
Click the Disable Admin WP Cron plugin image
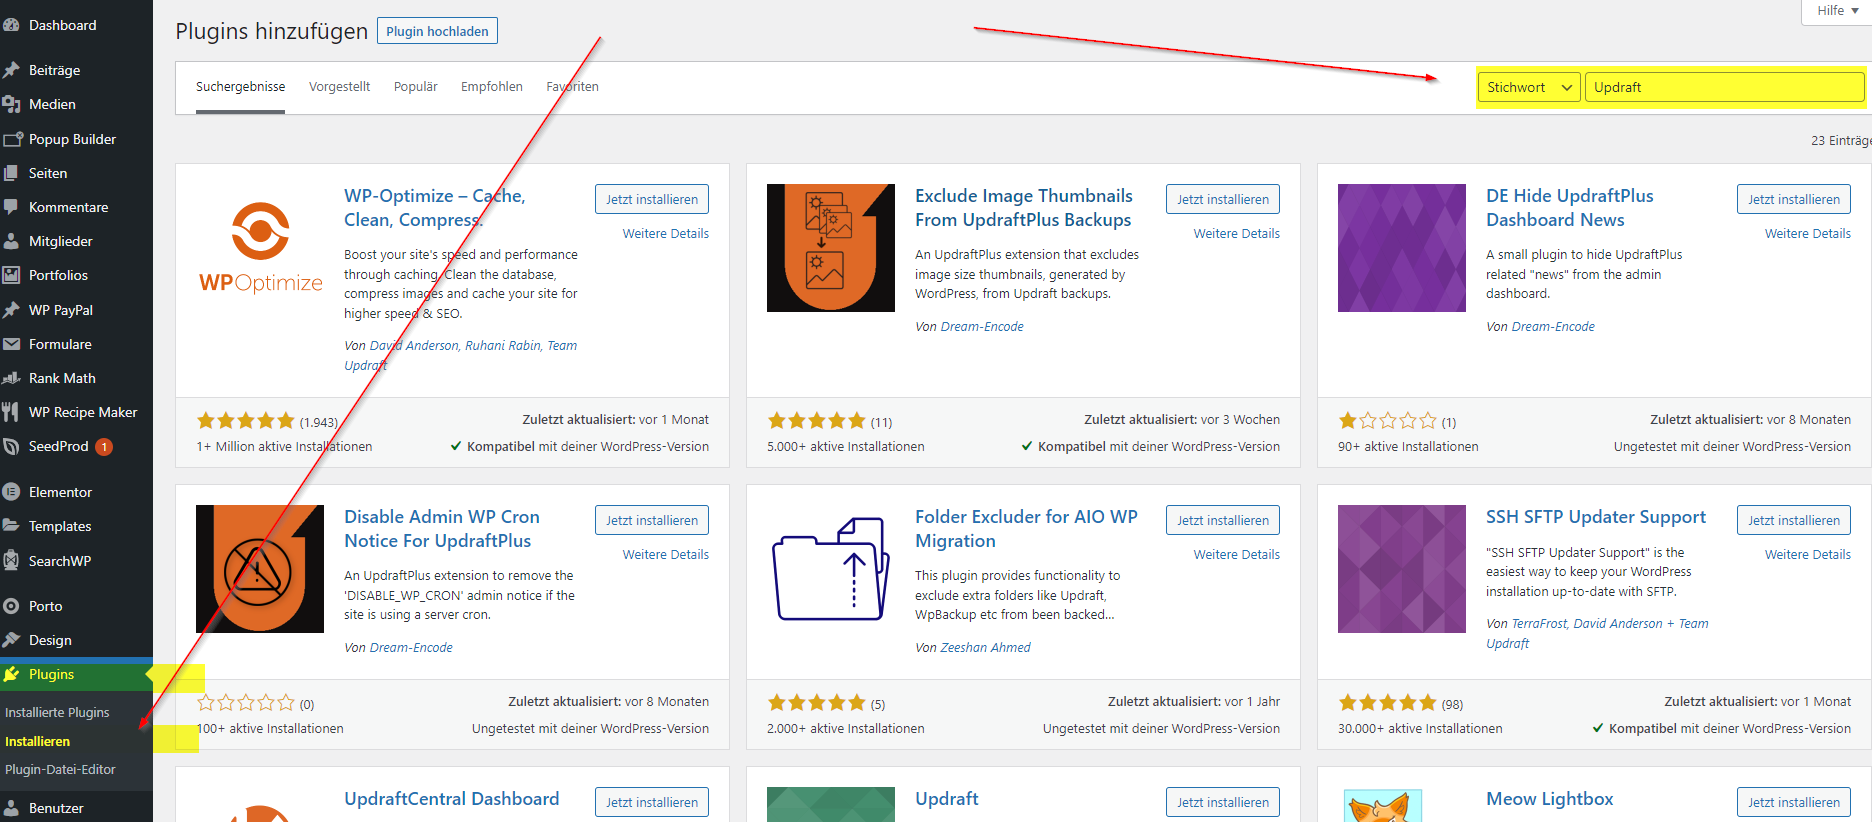[260, 569]
